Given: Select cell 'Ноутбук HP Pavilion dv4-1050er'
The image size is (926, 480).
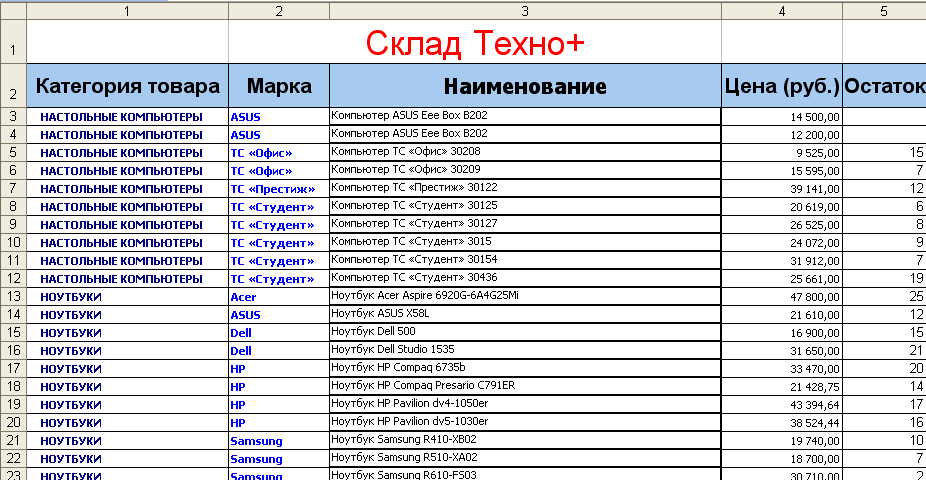Looking at the screenshot, I should [525, 405].
